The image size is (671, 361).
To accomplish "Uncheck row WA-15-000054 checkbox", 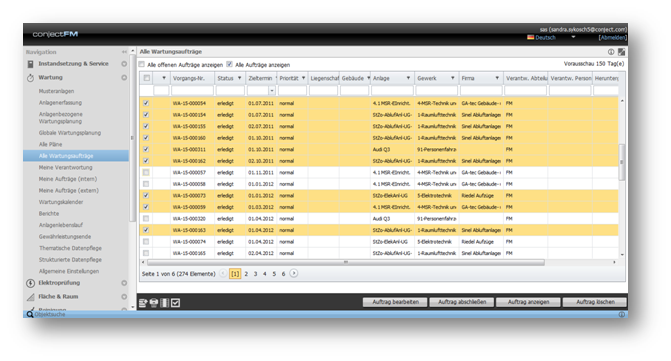I will (146, 103).
